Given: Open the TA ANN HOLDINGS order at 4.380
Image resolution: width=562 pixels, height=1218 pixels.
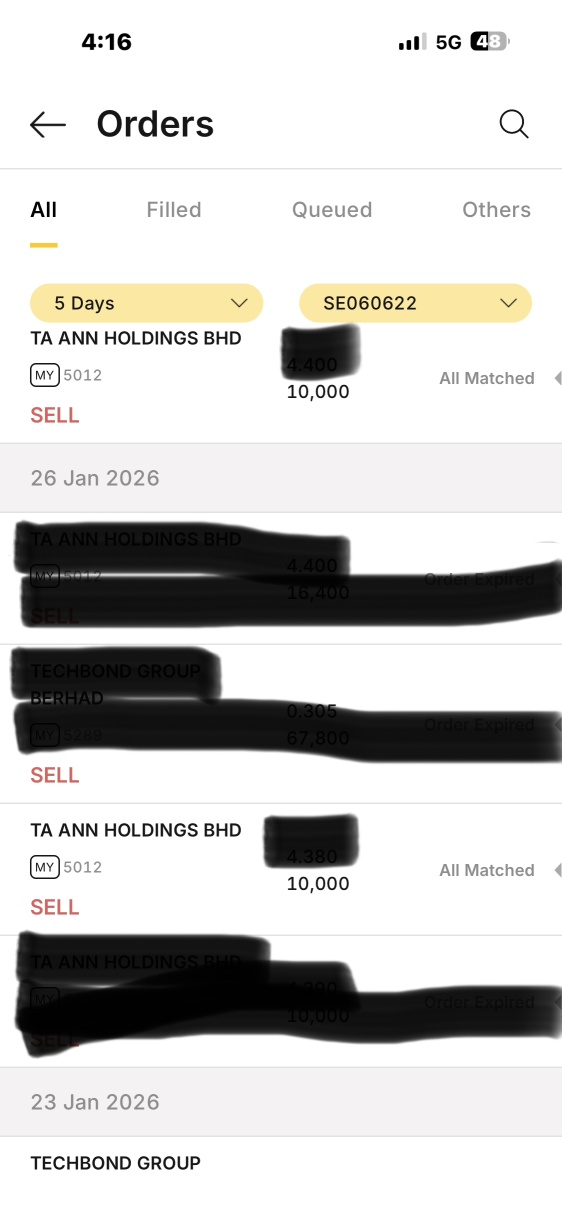Looking at the screenshot, I should (281, 869).
